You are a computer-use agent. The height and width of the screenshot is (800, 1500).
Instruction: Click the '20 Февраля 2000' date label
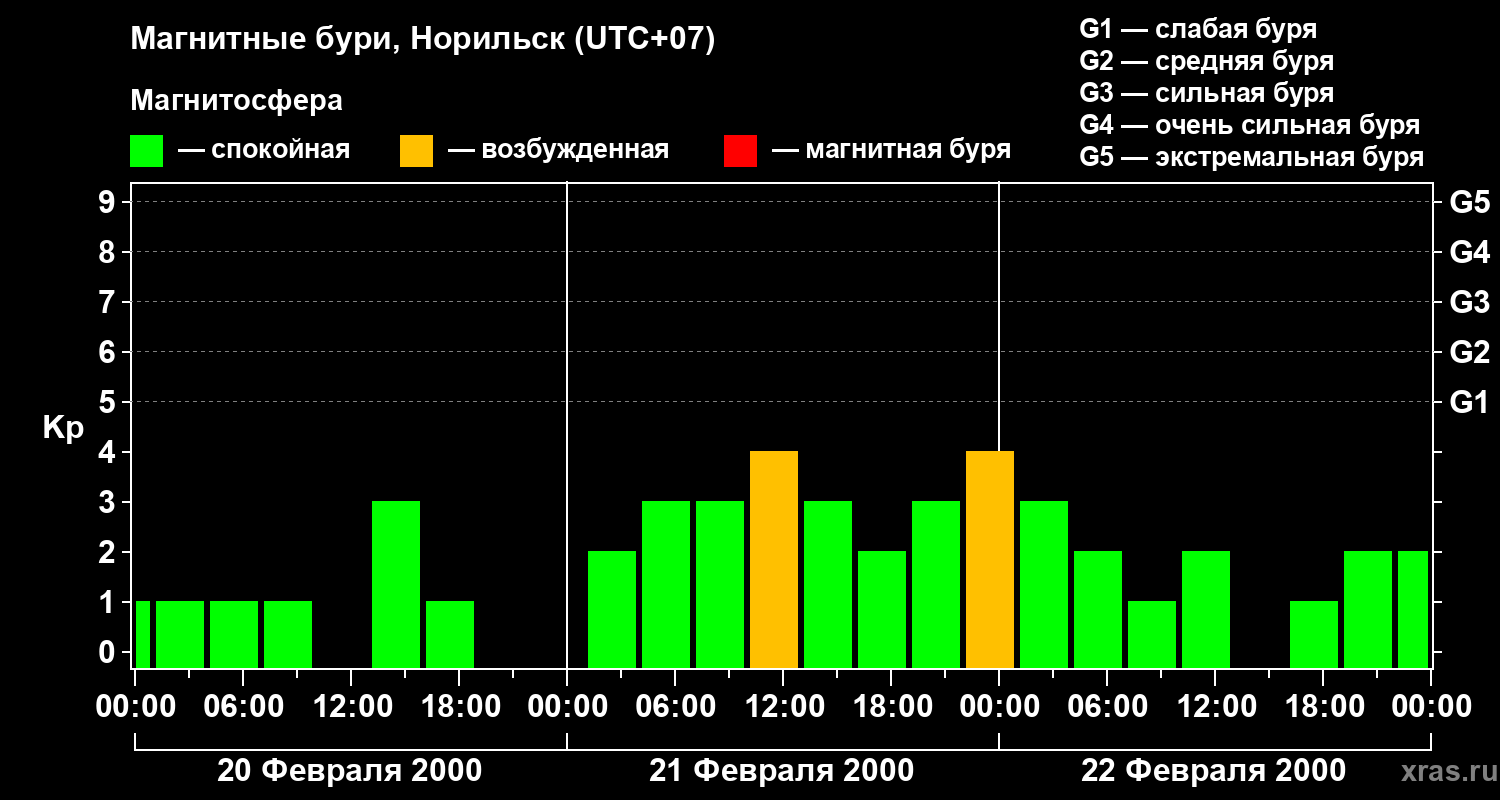pos(350,771)
